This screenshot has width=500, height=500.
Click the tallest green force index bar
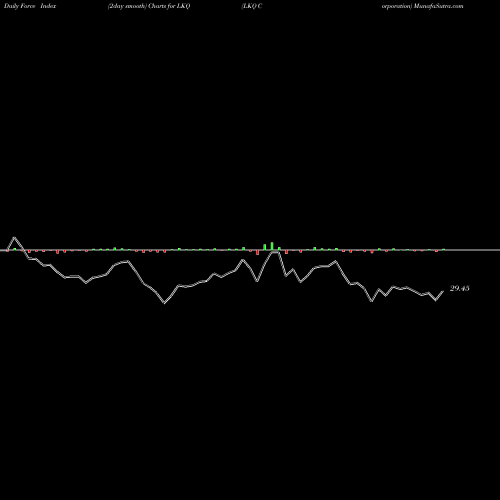(x=272, y=246)
